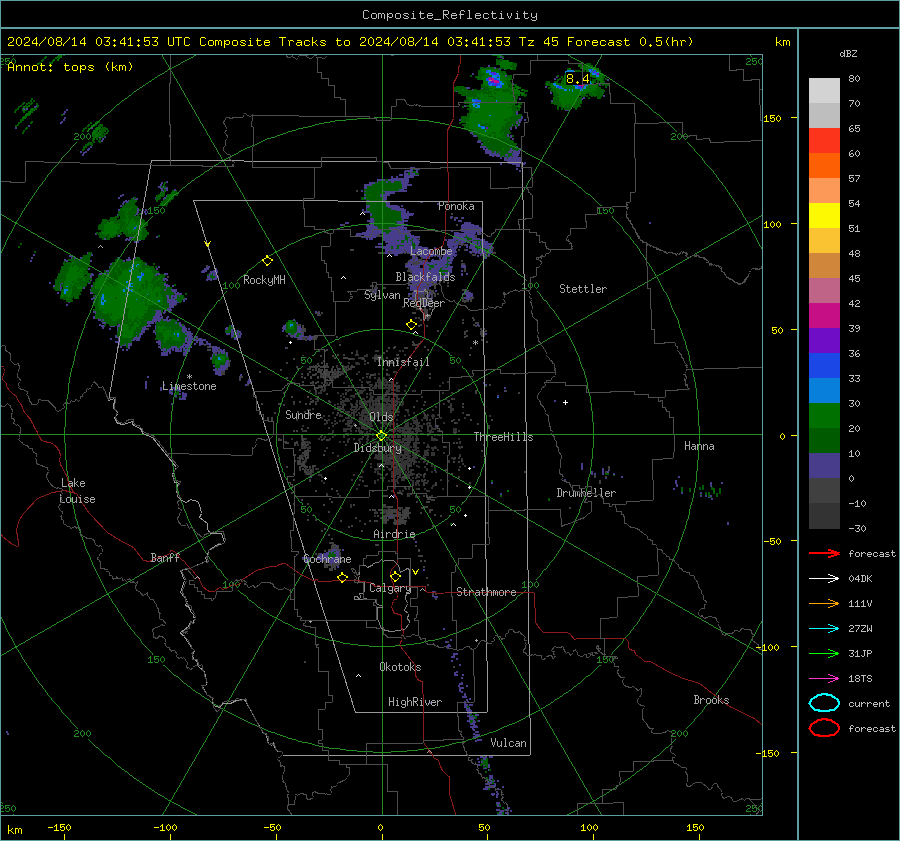Image resolution: width=900 pixels, height=841 pixels.
Task: Click the Stettler city label
Action: 583,289
